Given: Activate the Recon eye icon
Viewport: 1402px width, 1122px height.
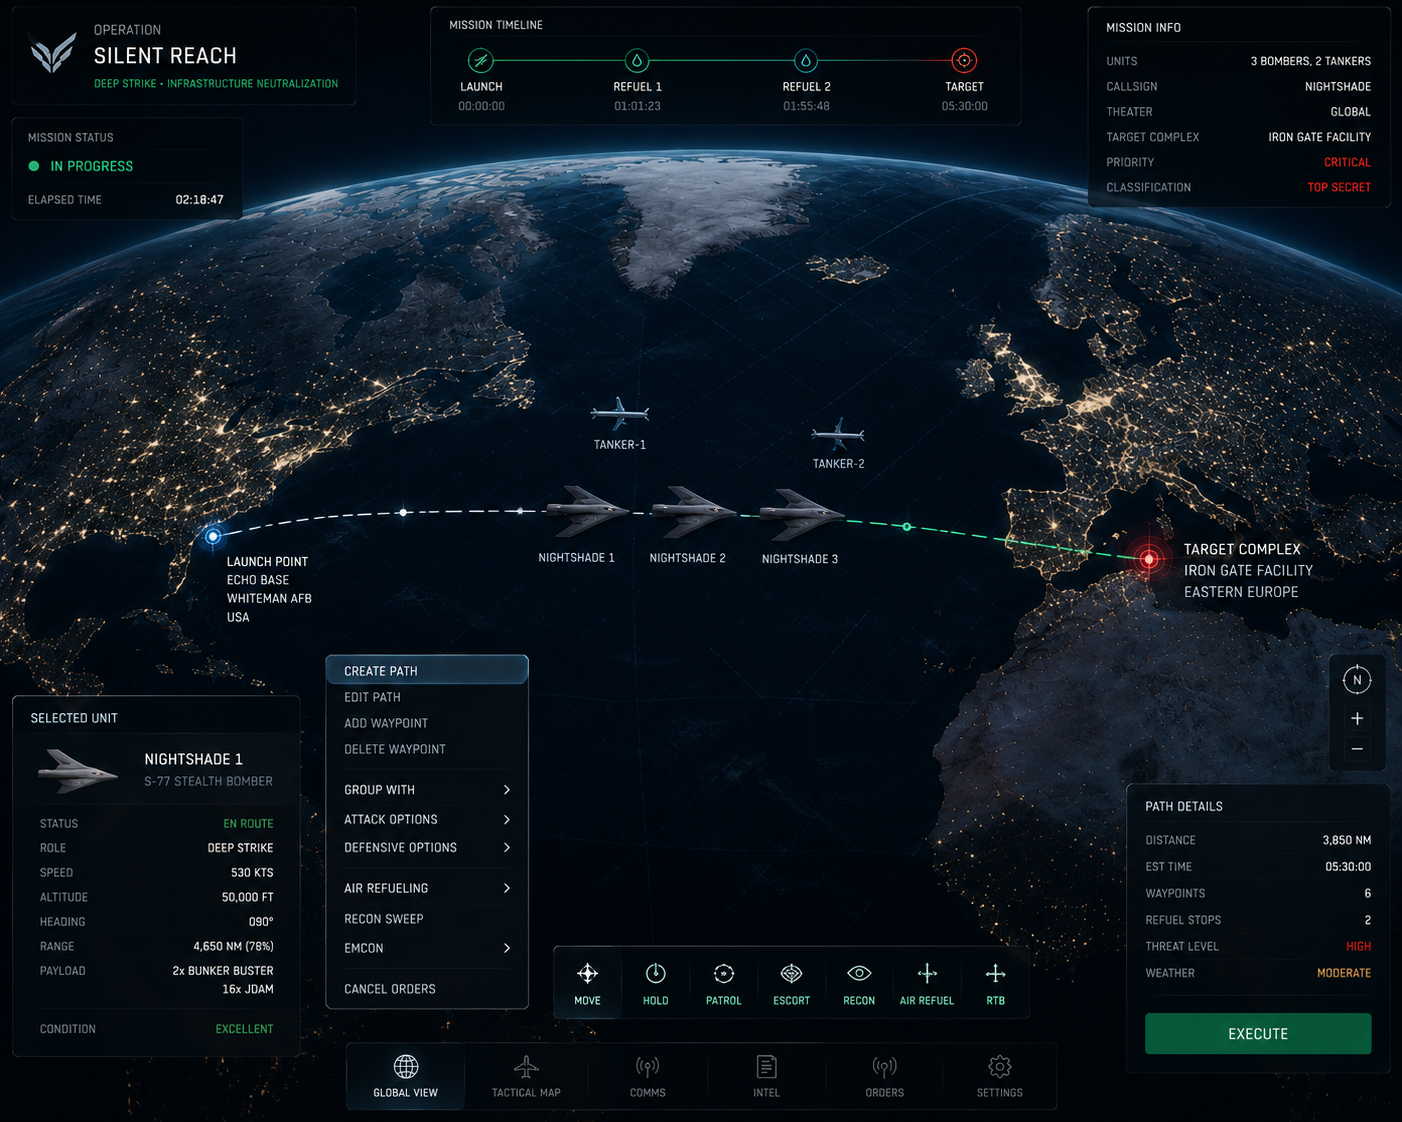Looking at the screenshot, I should [x=859, y=973].
